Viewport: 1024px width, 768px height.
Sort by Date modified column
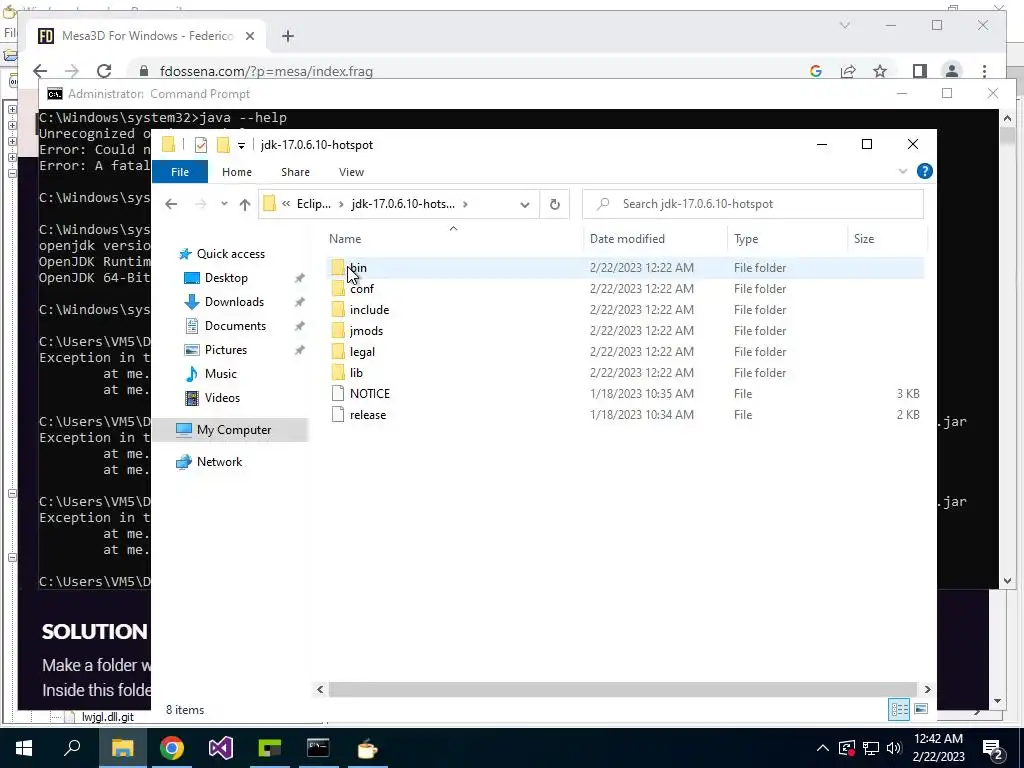pyautogui.click(x=655, y=239)
